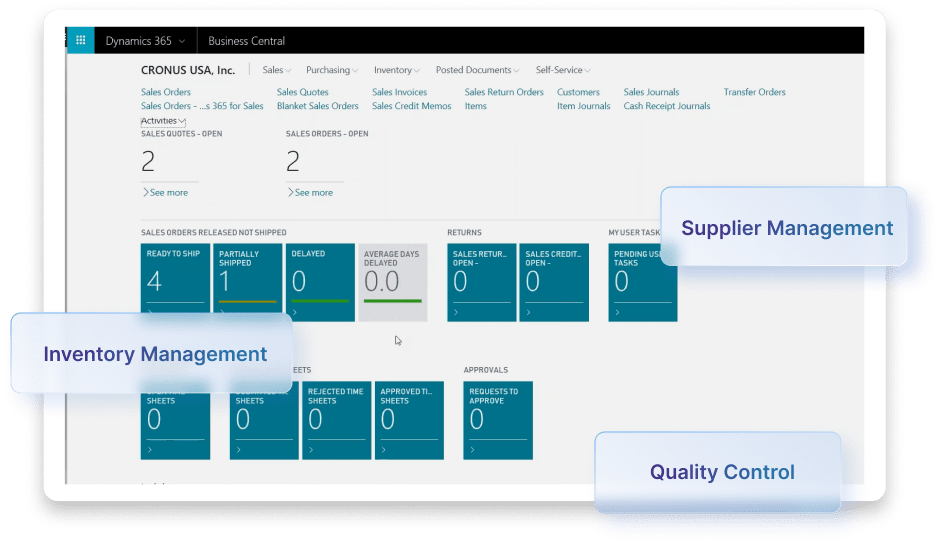This screenshot has width=938, height=544.
Task: Open the Self-Service menu
Action: [x=563, y=70]
